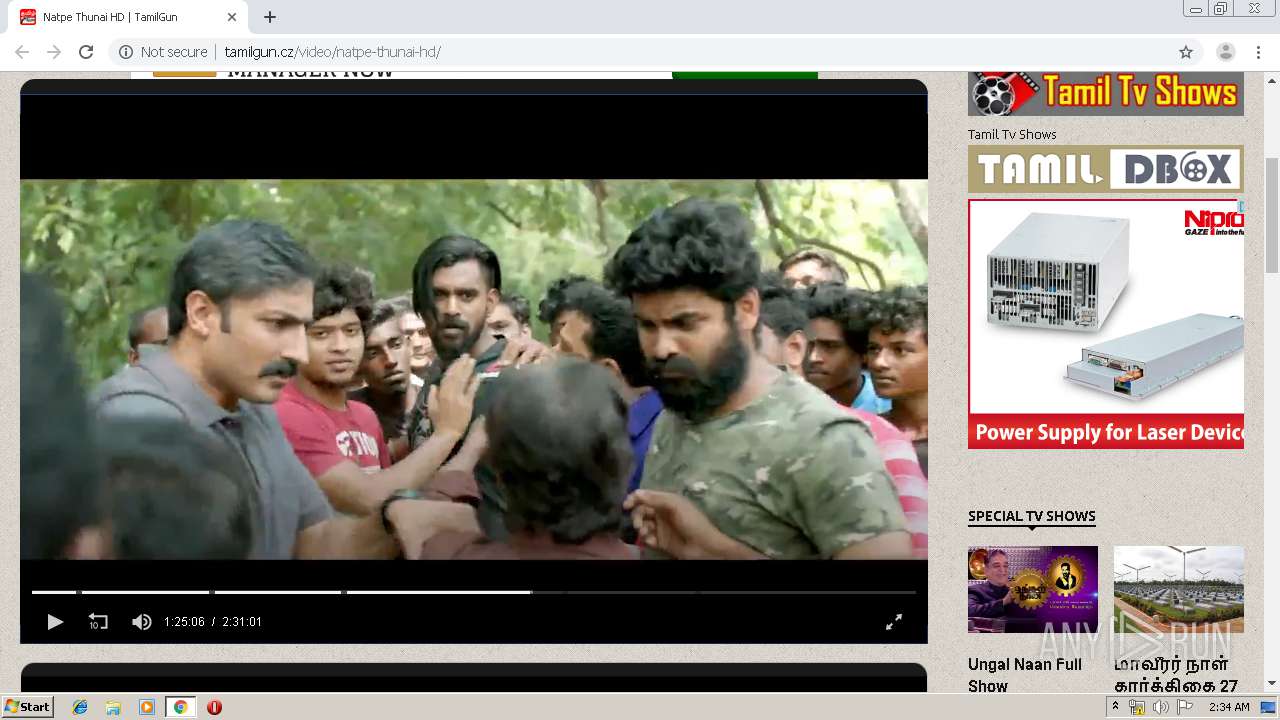The image size is (1280, 720).
Task: Open SPECIAL TV SHOWS heading
Action: tap(1032, 516)
